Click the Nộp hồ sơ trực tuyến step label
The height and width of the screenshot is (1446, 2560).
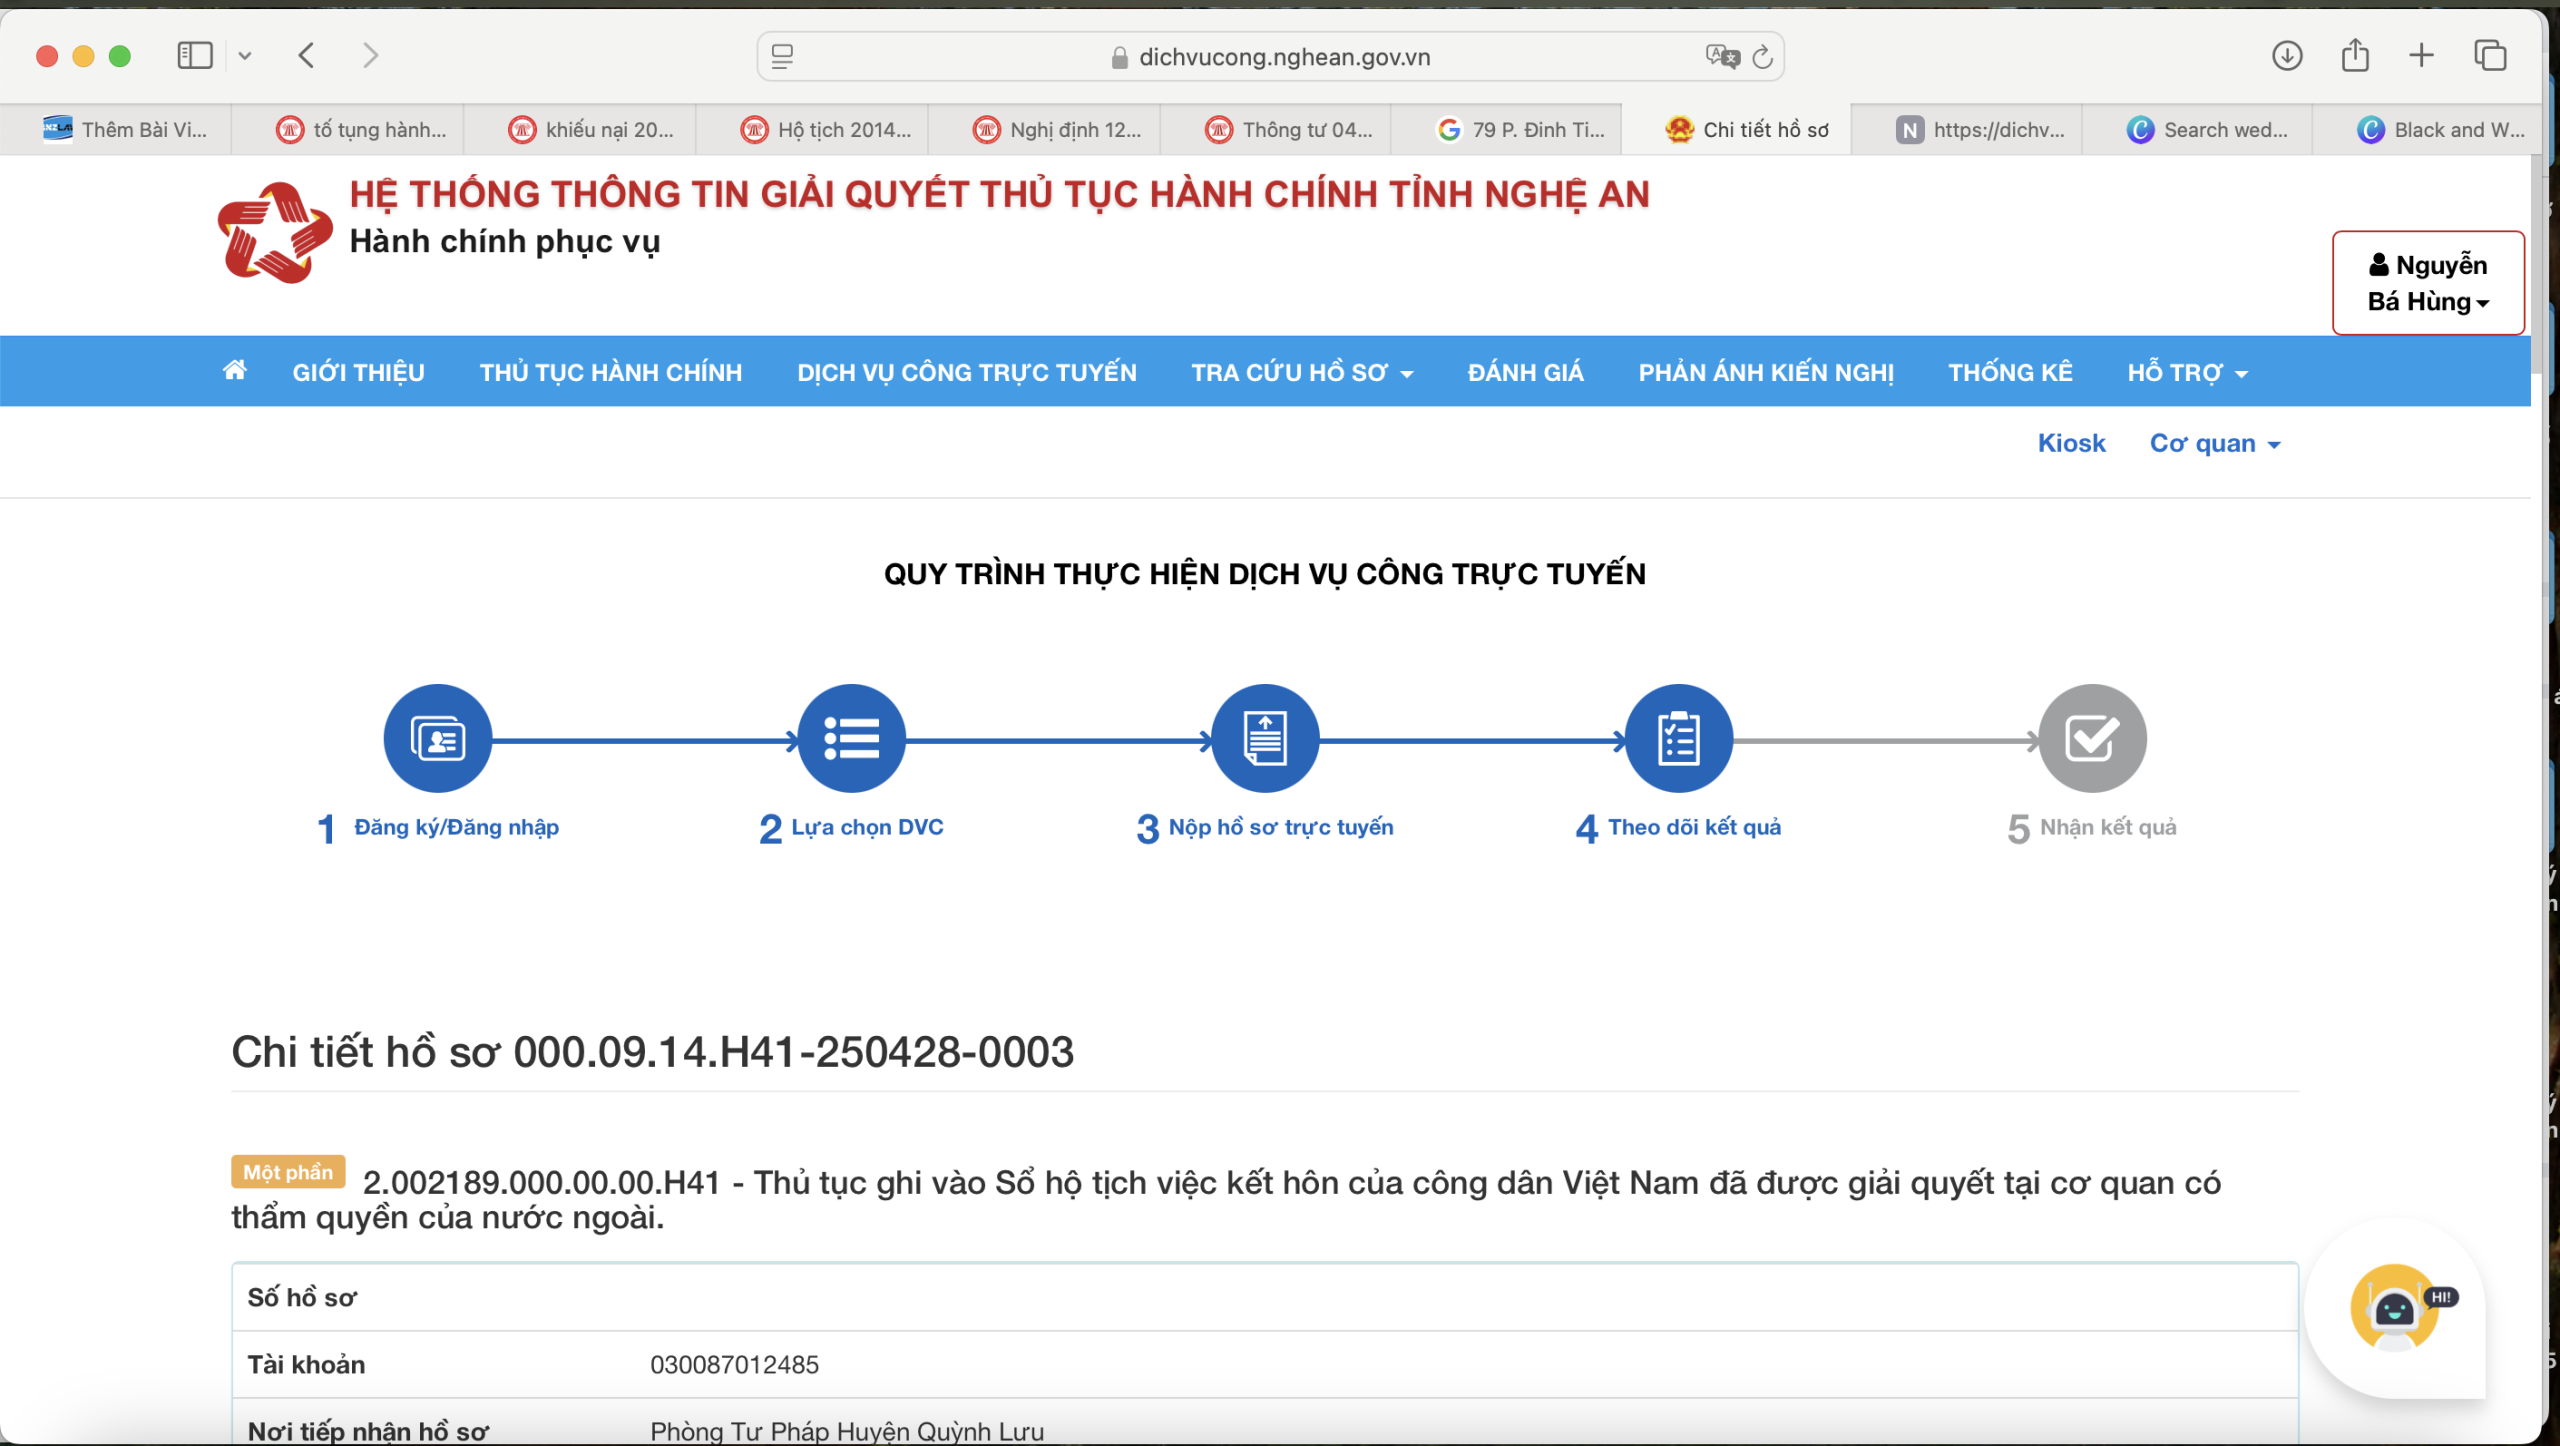(x=1281, y=827)
